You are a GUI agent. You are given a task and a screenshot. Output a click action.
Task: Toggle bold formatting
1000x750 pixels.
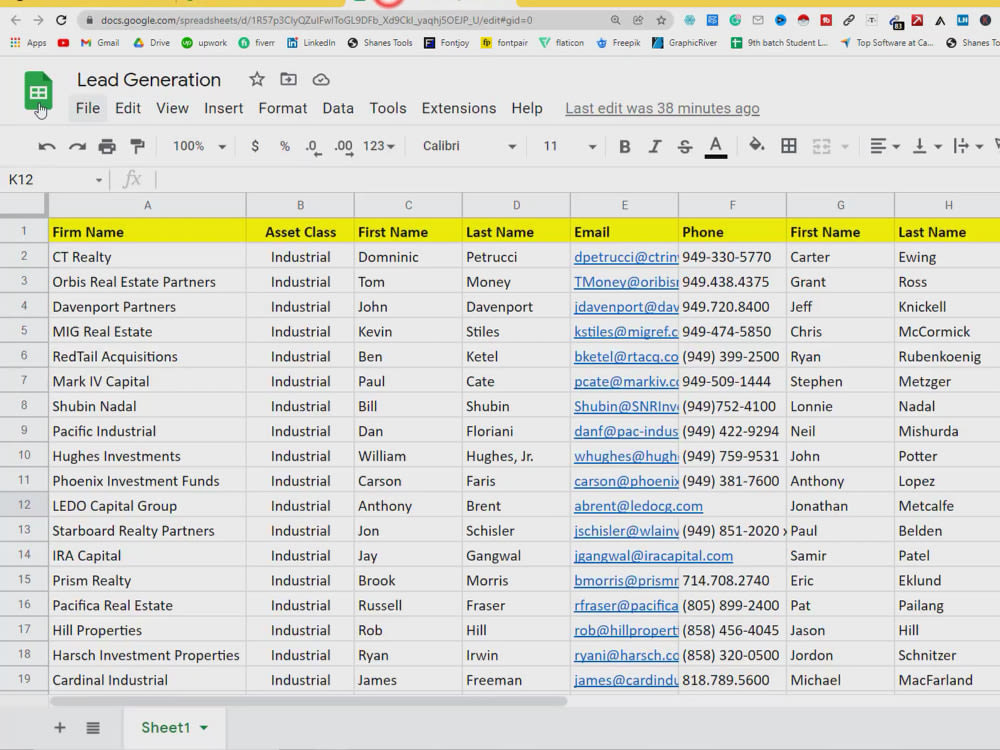coord(624,147)
